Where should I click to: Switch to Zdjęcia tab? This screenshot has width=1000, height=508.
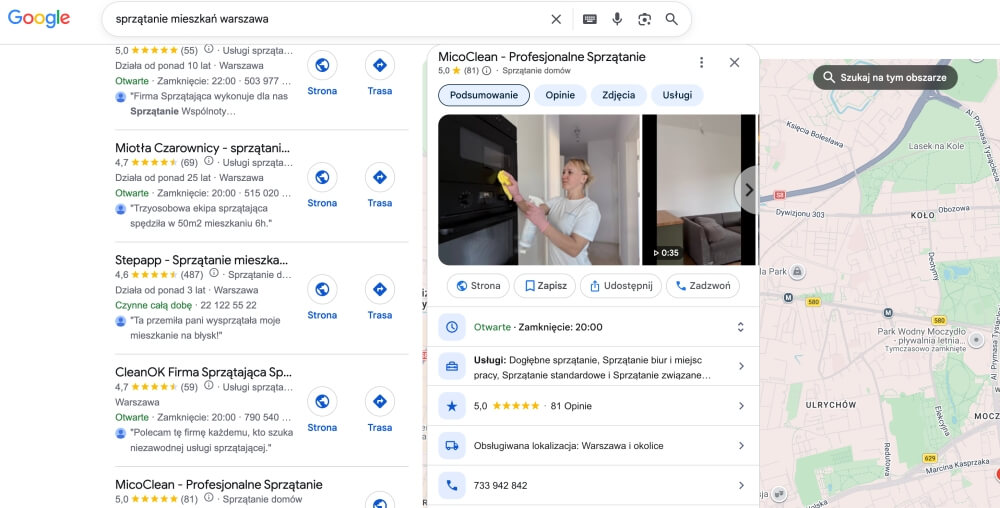coord(619,95)
